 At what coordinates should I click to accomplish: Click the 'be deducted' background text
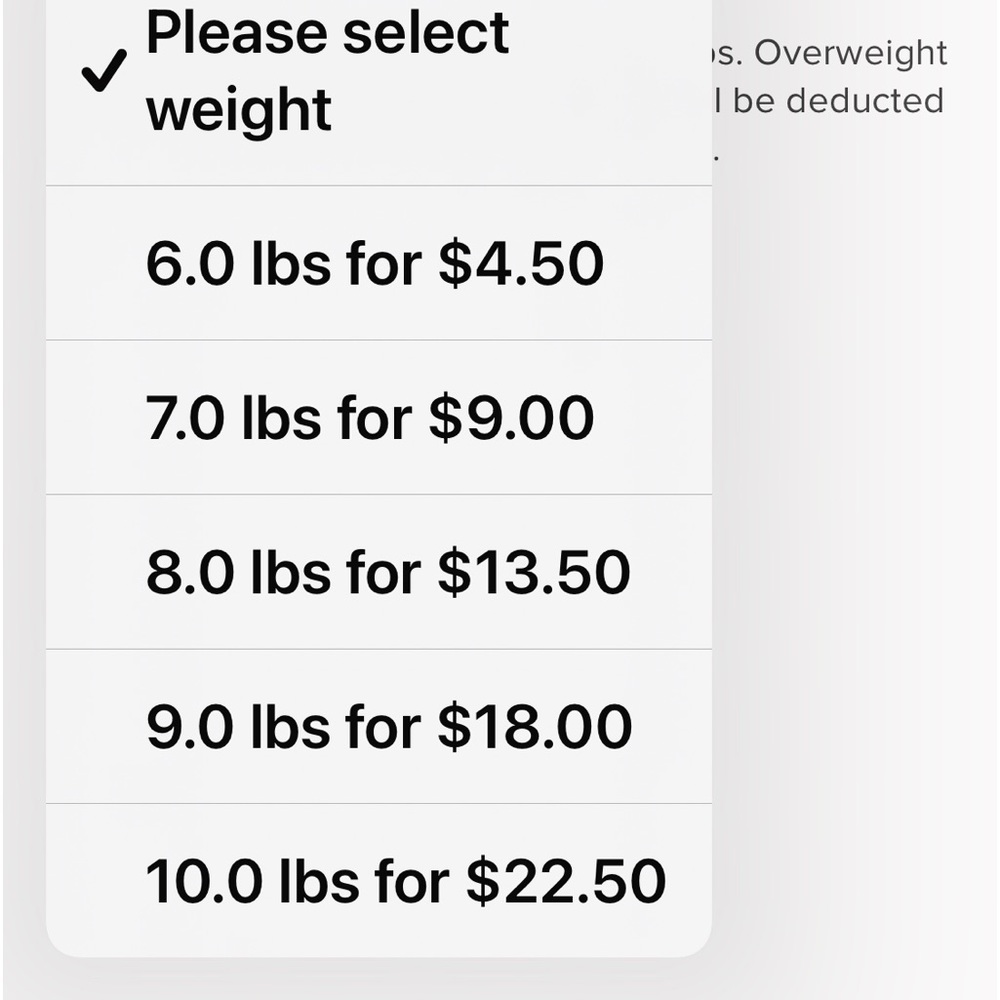coord(837,101)
